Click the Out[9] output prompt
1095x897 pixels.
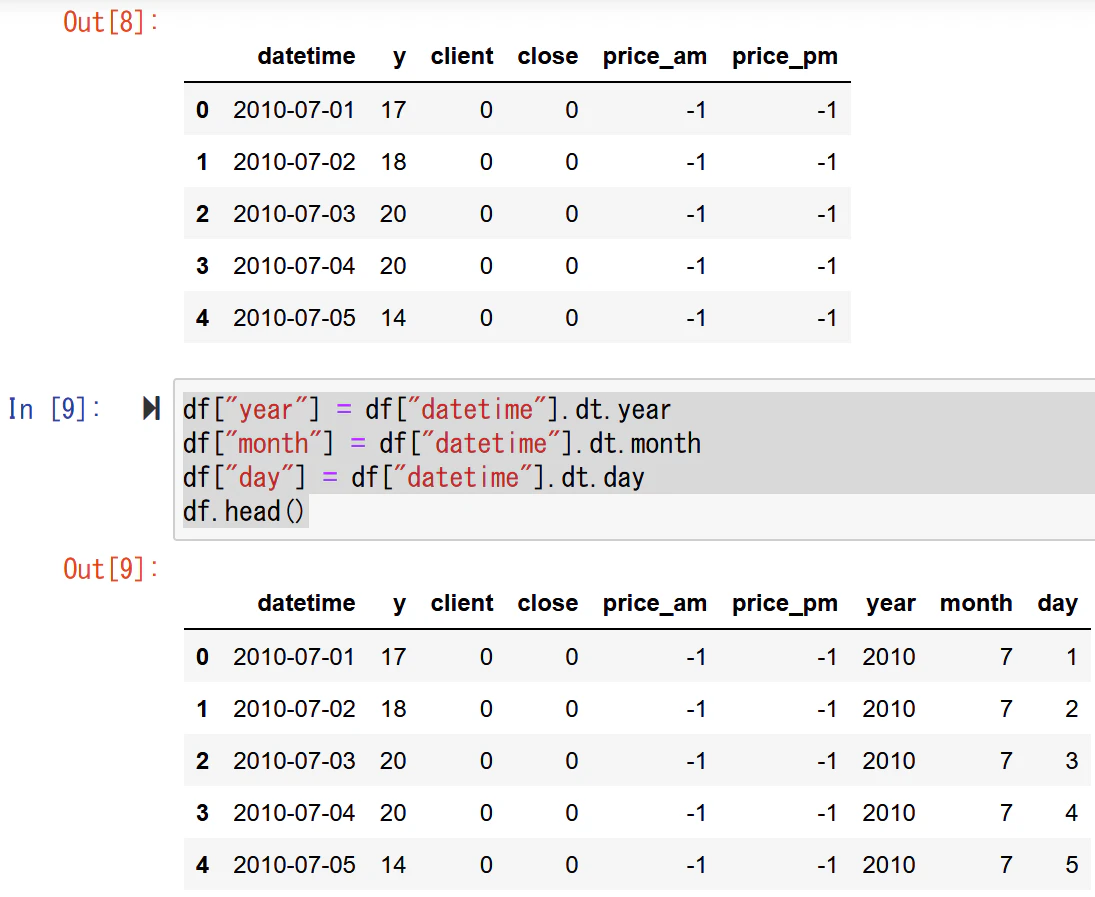point(110,569)
